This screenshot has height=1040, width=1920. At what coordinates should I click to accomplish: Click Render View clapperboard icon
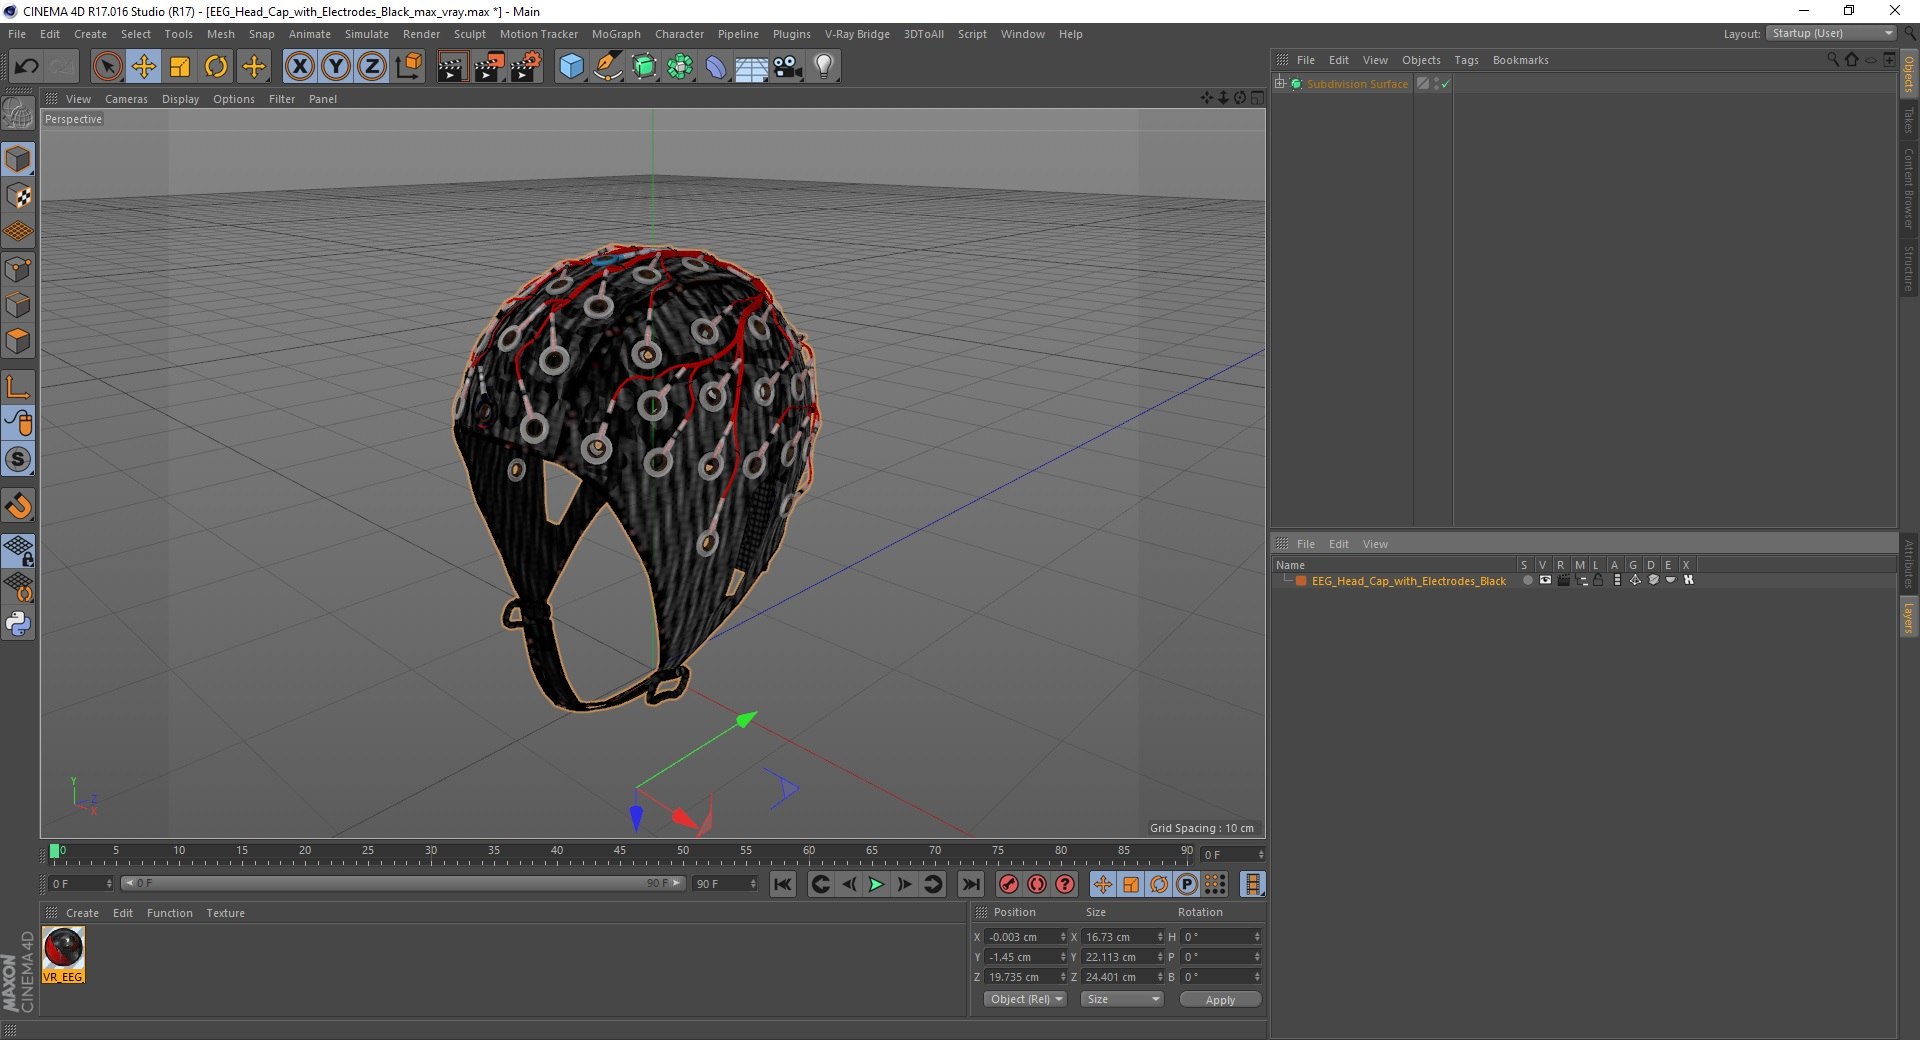pyautogui.click(x=452, y=67)
